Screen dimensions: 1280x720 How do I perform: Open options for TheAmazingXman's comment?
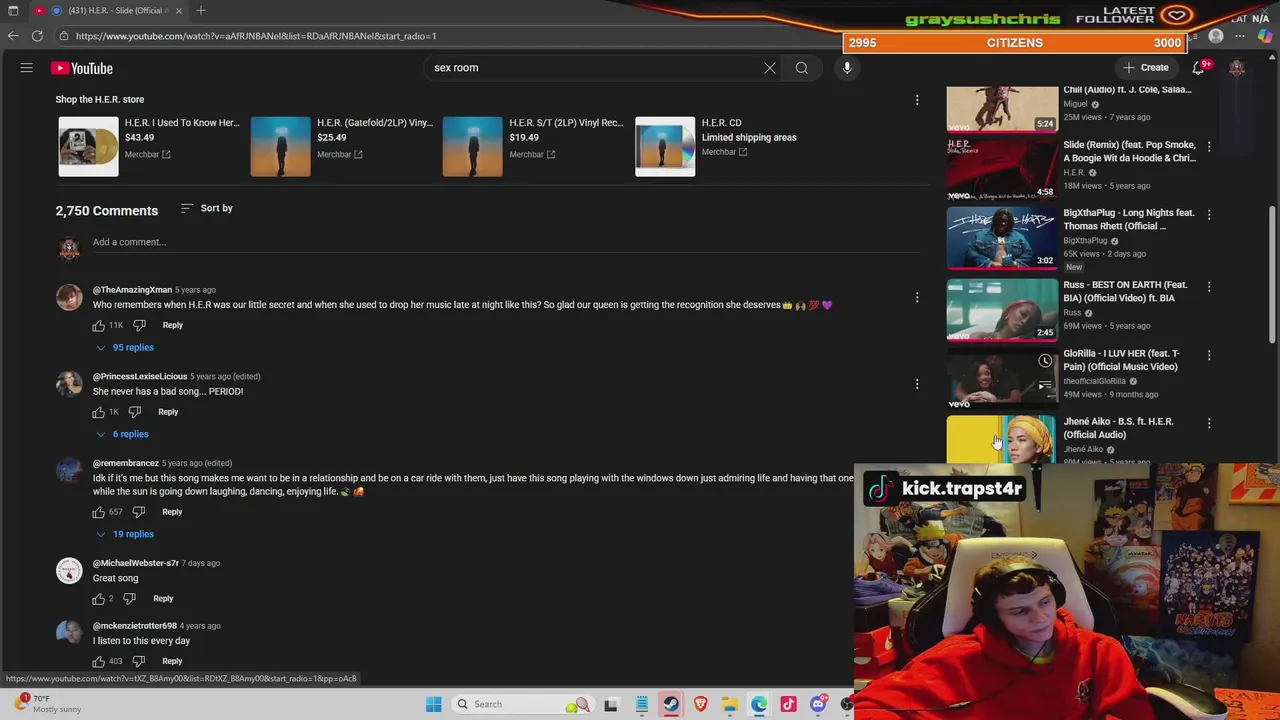point(917,297)
